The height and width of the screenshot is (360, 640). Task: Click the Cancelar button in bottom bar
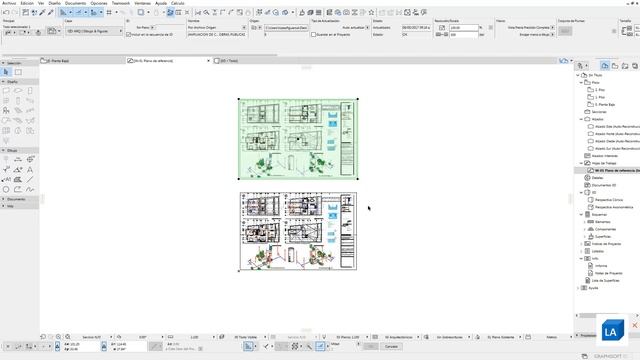click(391, 347)
